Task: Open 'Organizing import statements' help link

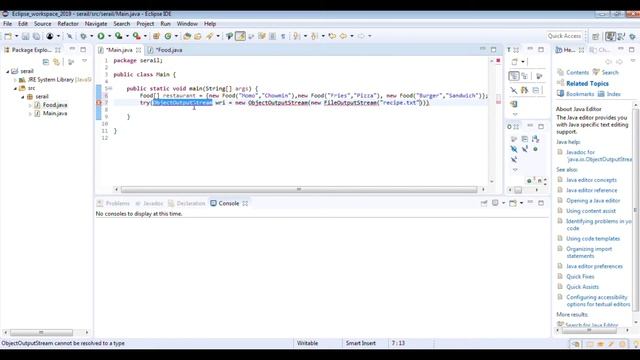Action: tap(589, 252)
